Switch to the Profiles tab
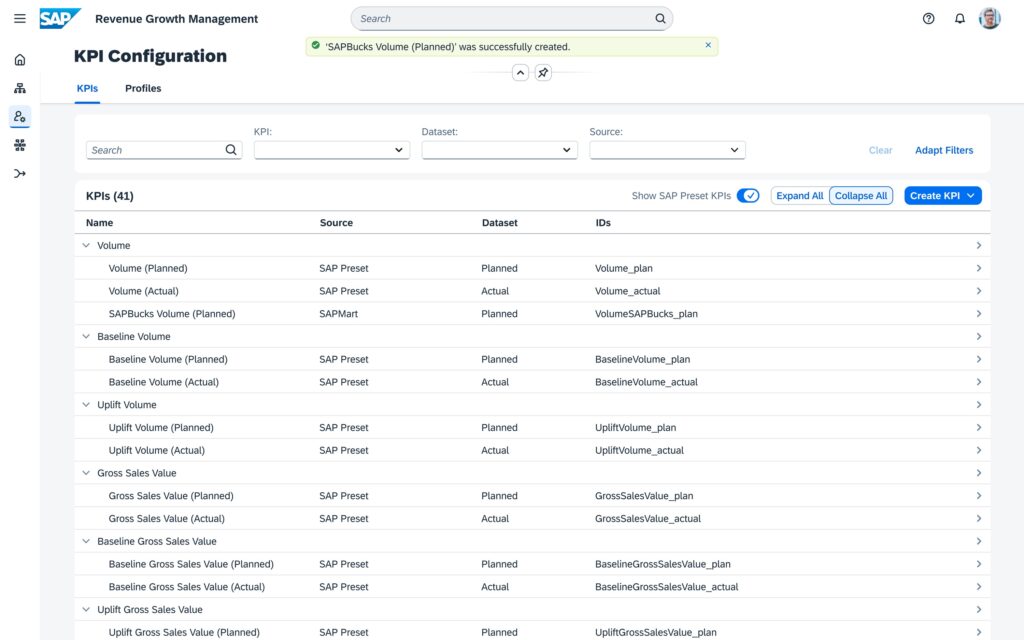This screenshot has height=640, width=1024. 143,88
